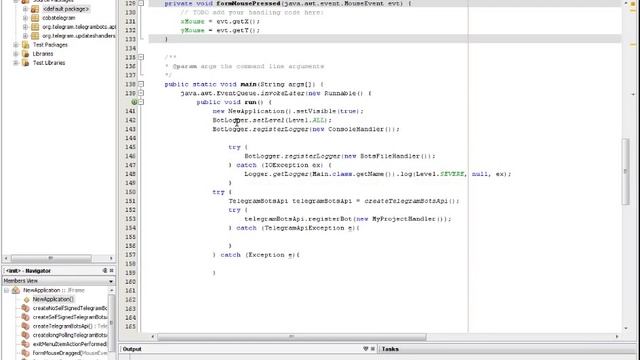The height and width of the screenshot is (360, 640).
Task: Select cobatelegram in the project tree
Action: (x=58, y=18)
